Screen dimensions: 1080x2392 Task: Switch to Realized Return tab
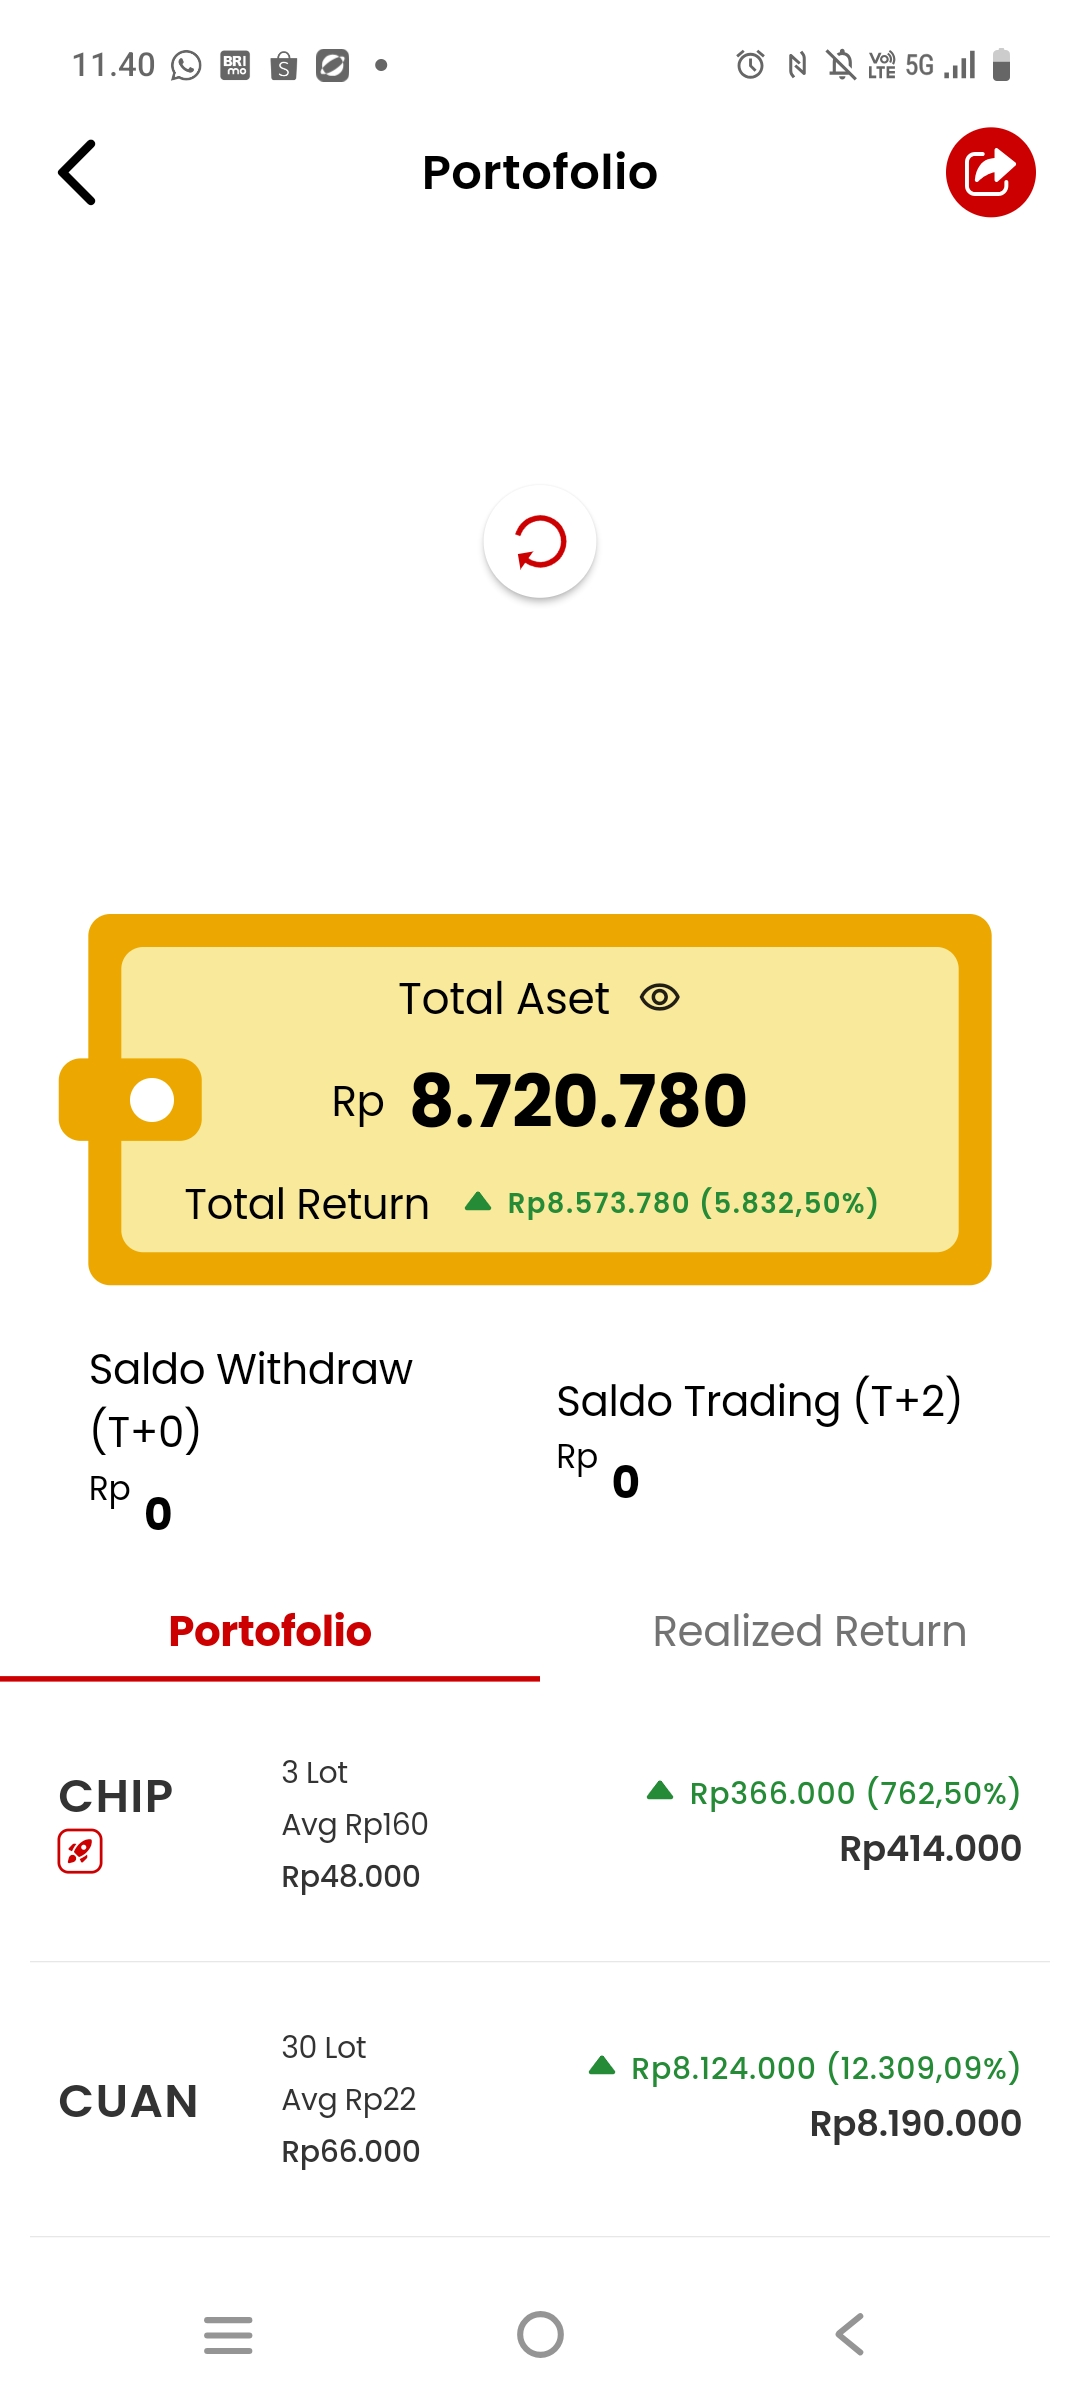tap(809, 1631)
